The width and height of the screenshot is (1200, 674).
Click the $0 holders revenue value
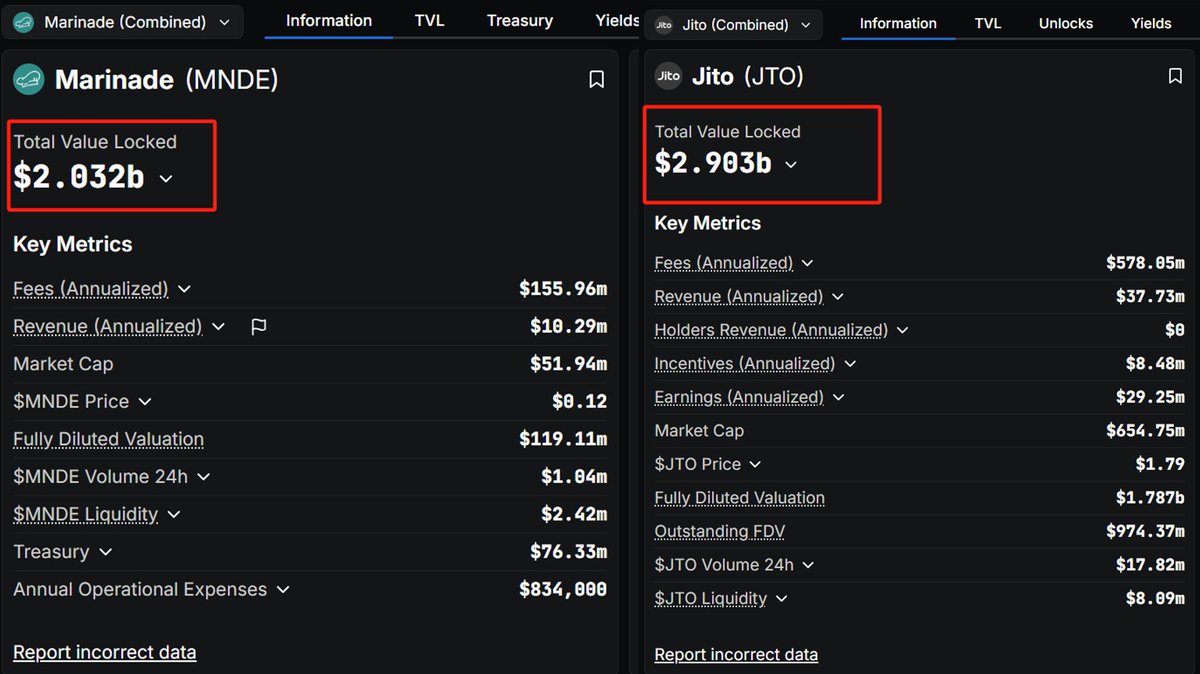[1175, 330]
